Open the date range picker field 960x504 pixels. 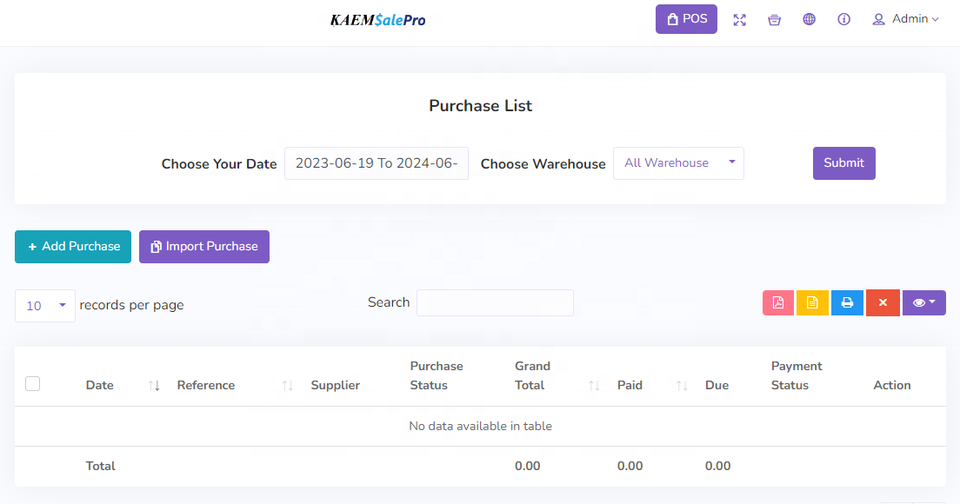tap(376, 164)
